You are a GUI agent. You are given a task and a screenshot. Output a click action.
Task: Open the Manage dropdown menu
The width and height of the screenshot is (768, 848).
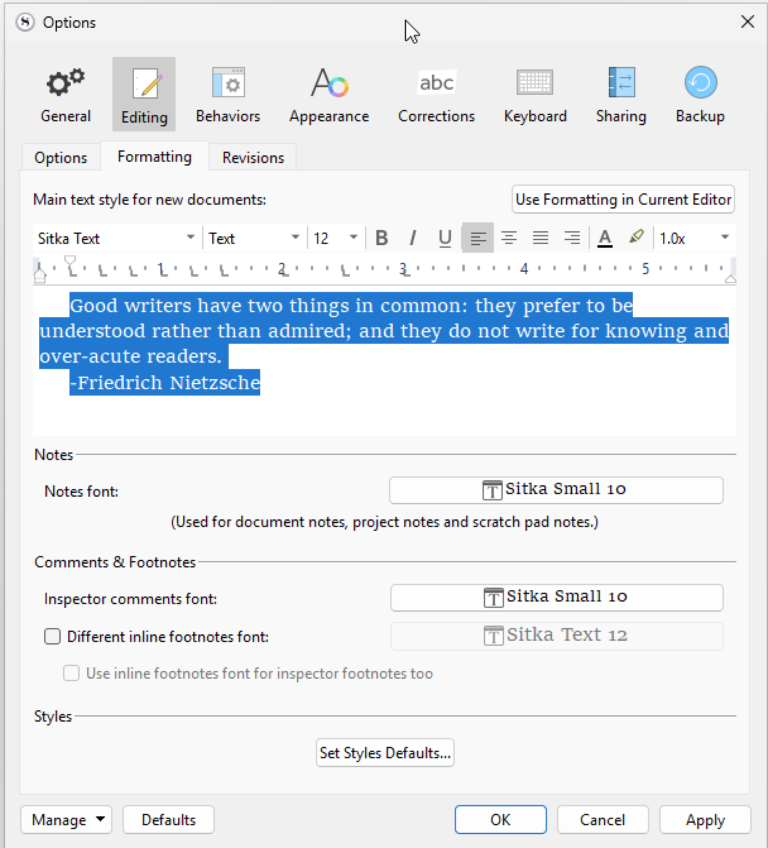tap(66, 820)
